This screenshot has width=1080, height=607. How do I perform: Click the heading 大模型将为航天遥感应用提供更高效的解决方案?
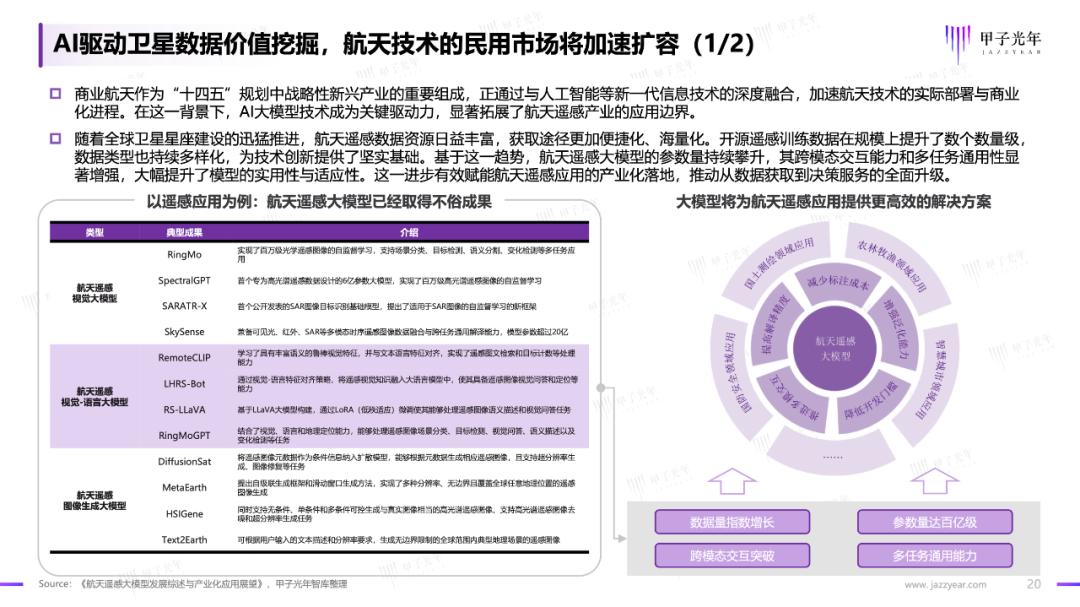pos(833,202)
